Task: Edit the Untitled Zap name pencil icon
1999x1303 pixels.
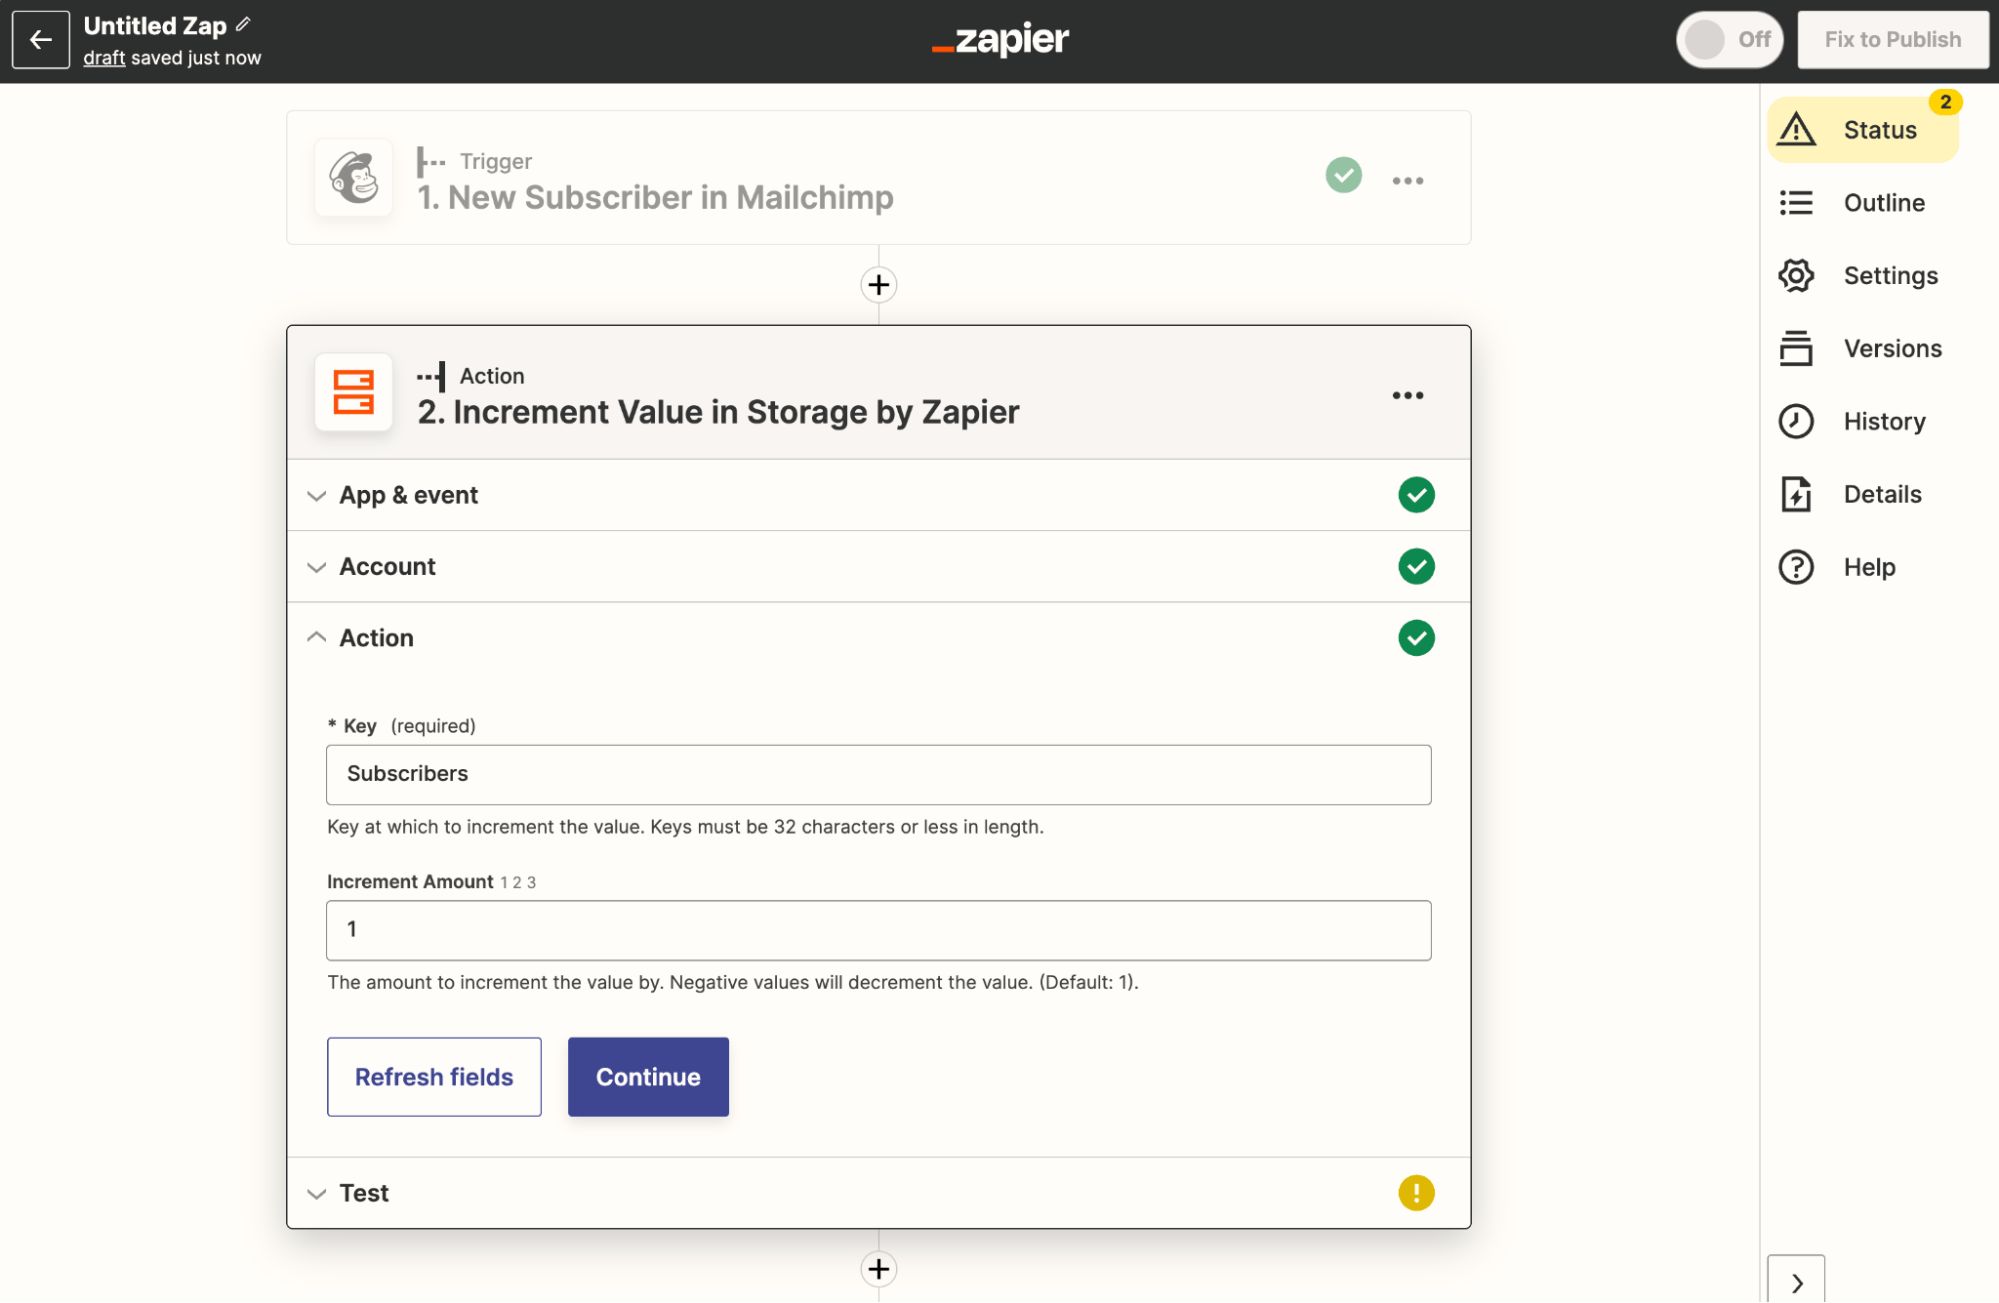Action: click(x=243, y=24)
